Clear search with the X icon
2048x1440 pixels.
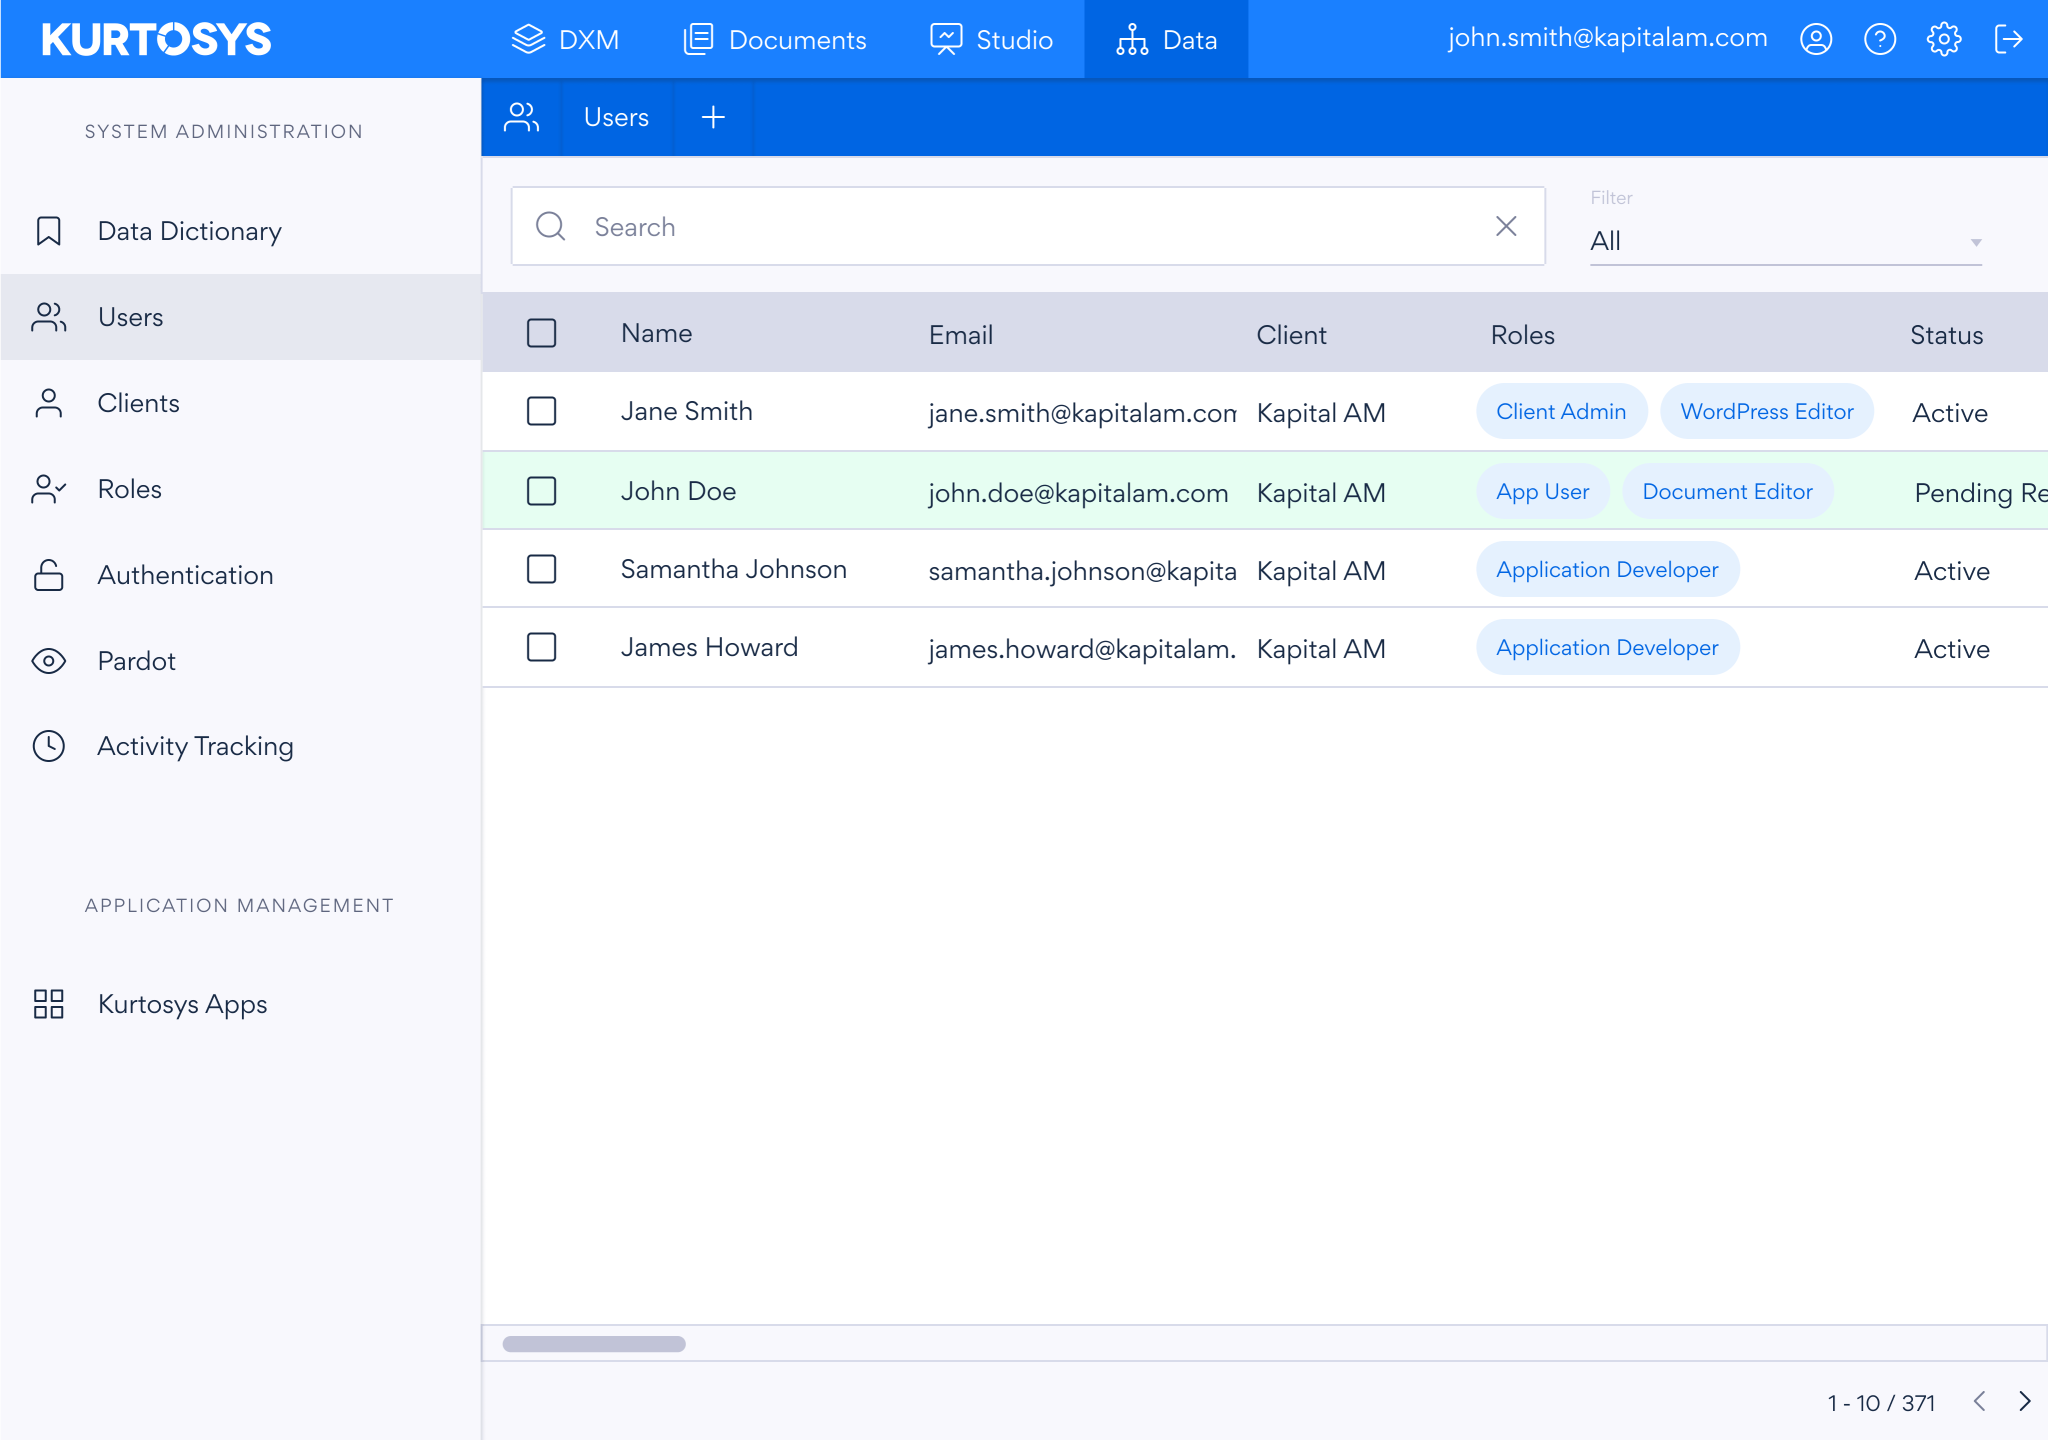pyautogui.click(x=1506, y=227)
